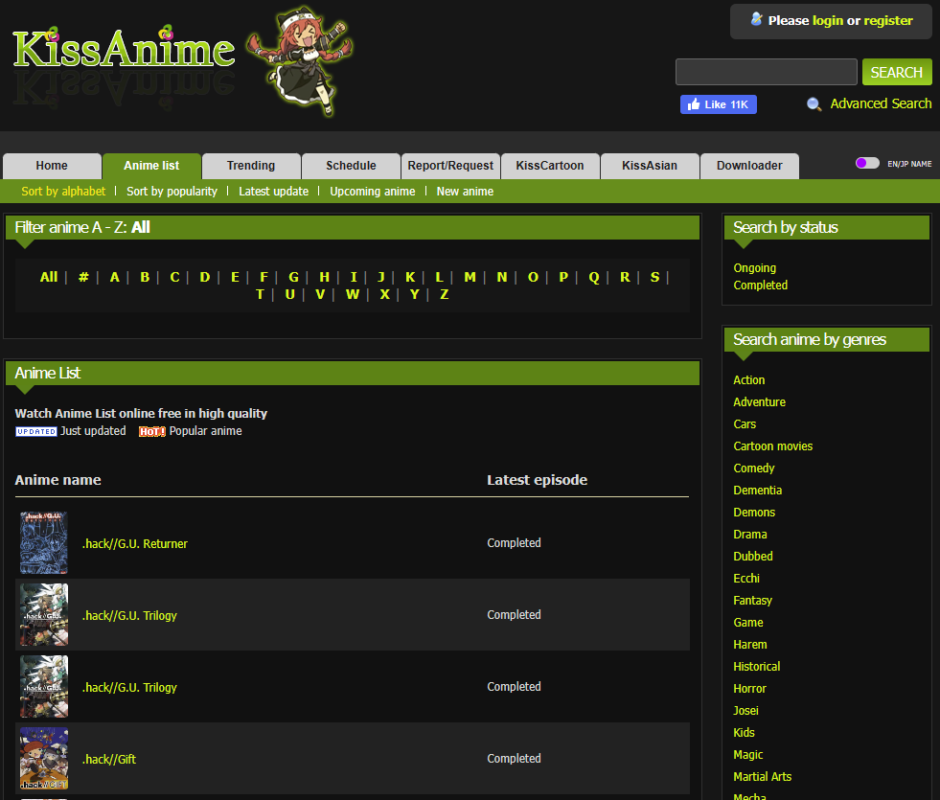Click the KissAnime logo
The width and height of the screenshot is (940, 800).
(x=124, y=50)
